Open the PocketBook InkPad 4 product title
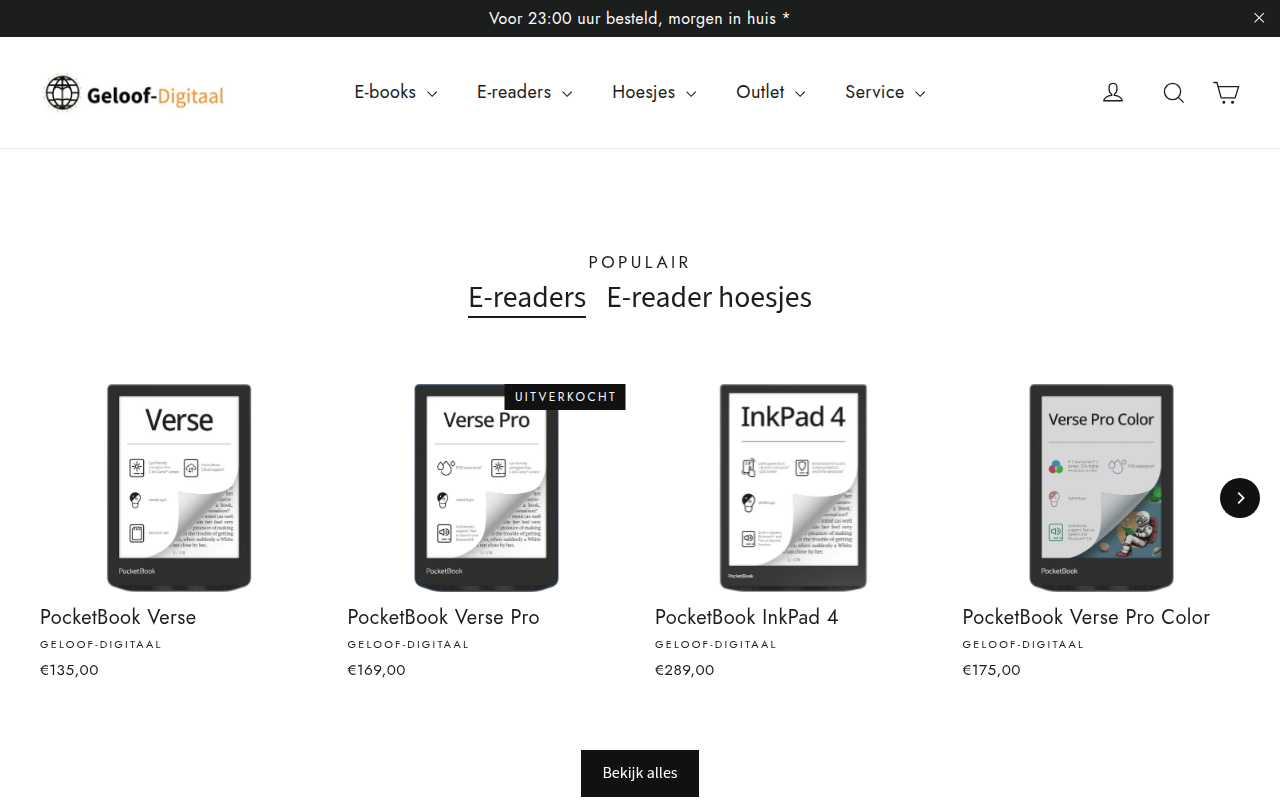This screenshot has width=1280, height=800. pos(747,617)
